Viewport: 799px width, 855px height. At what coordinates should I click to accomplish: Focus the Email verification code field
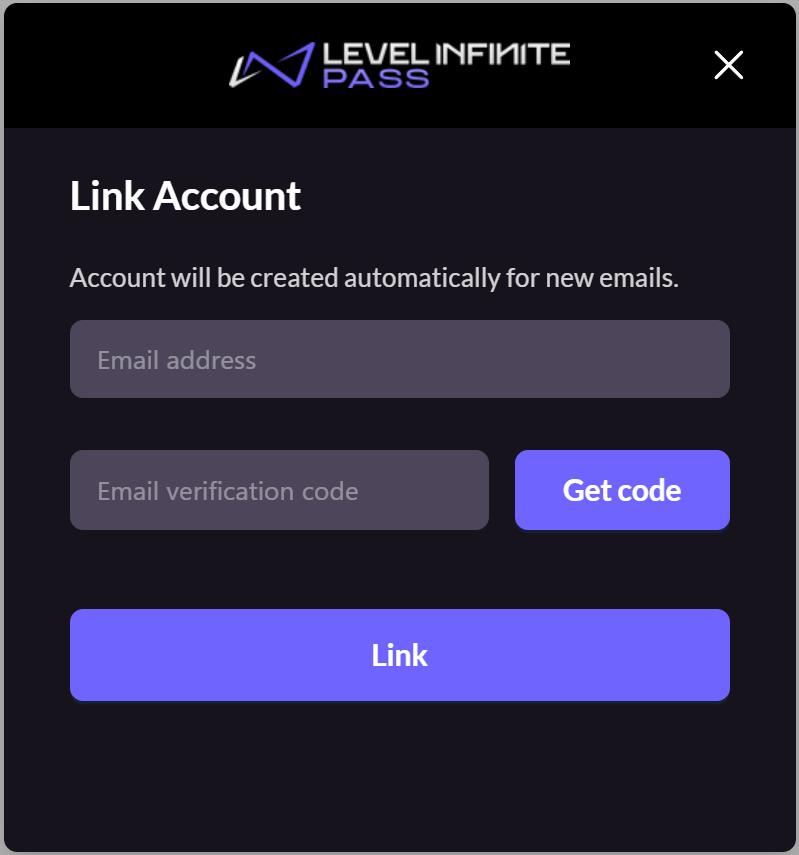[x=279, y=490]
